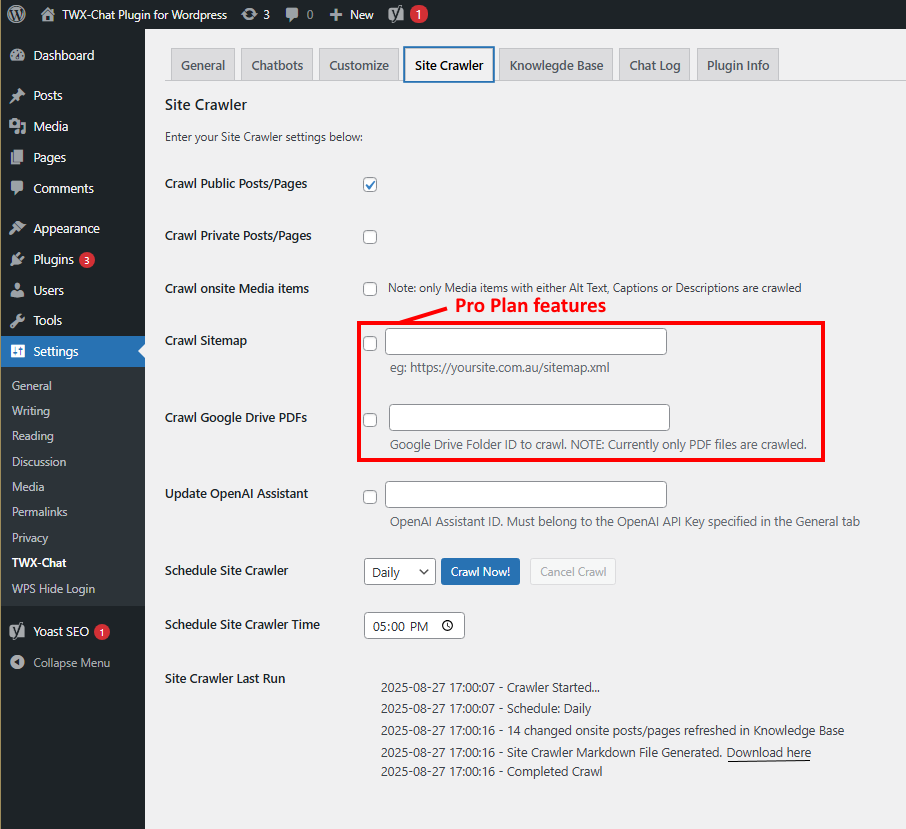Click the Download here link
The width and height of the screenshot is (906, 829).
pyautogui.click(x=768, y=752)
